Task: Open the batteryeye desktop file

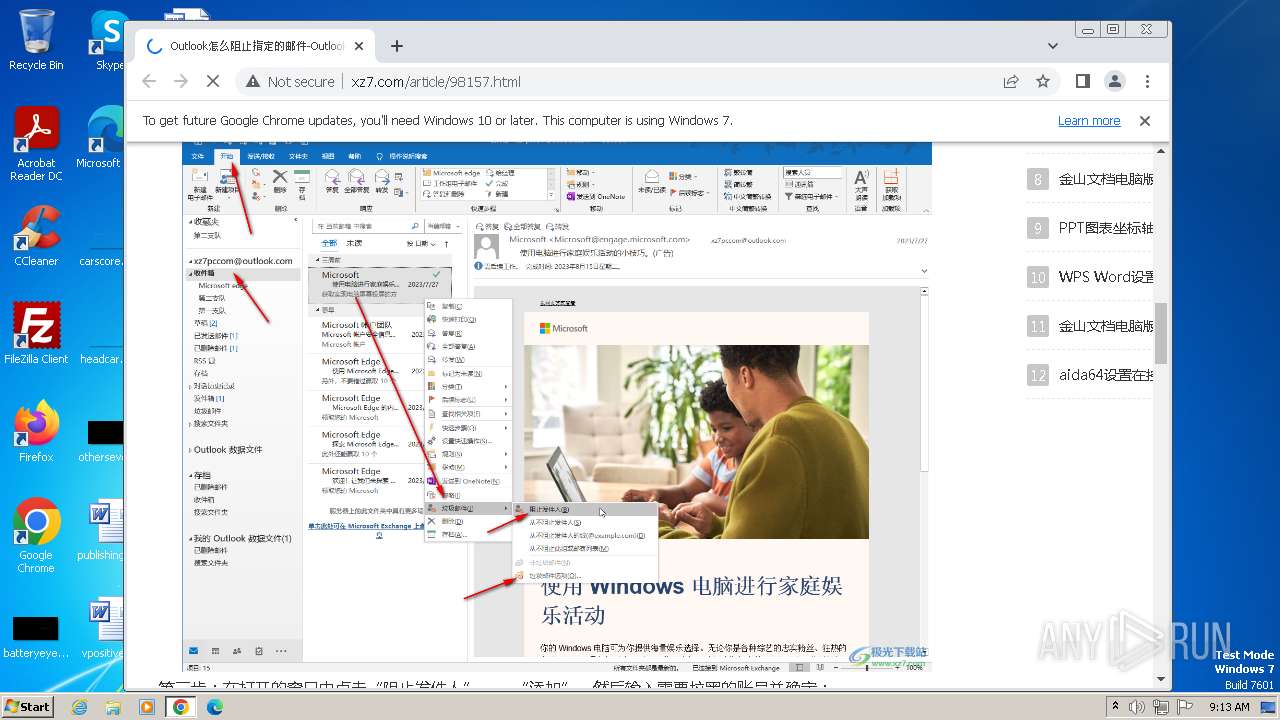Action: coord(36,636)
